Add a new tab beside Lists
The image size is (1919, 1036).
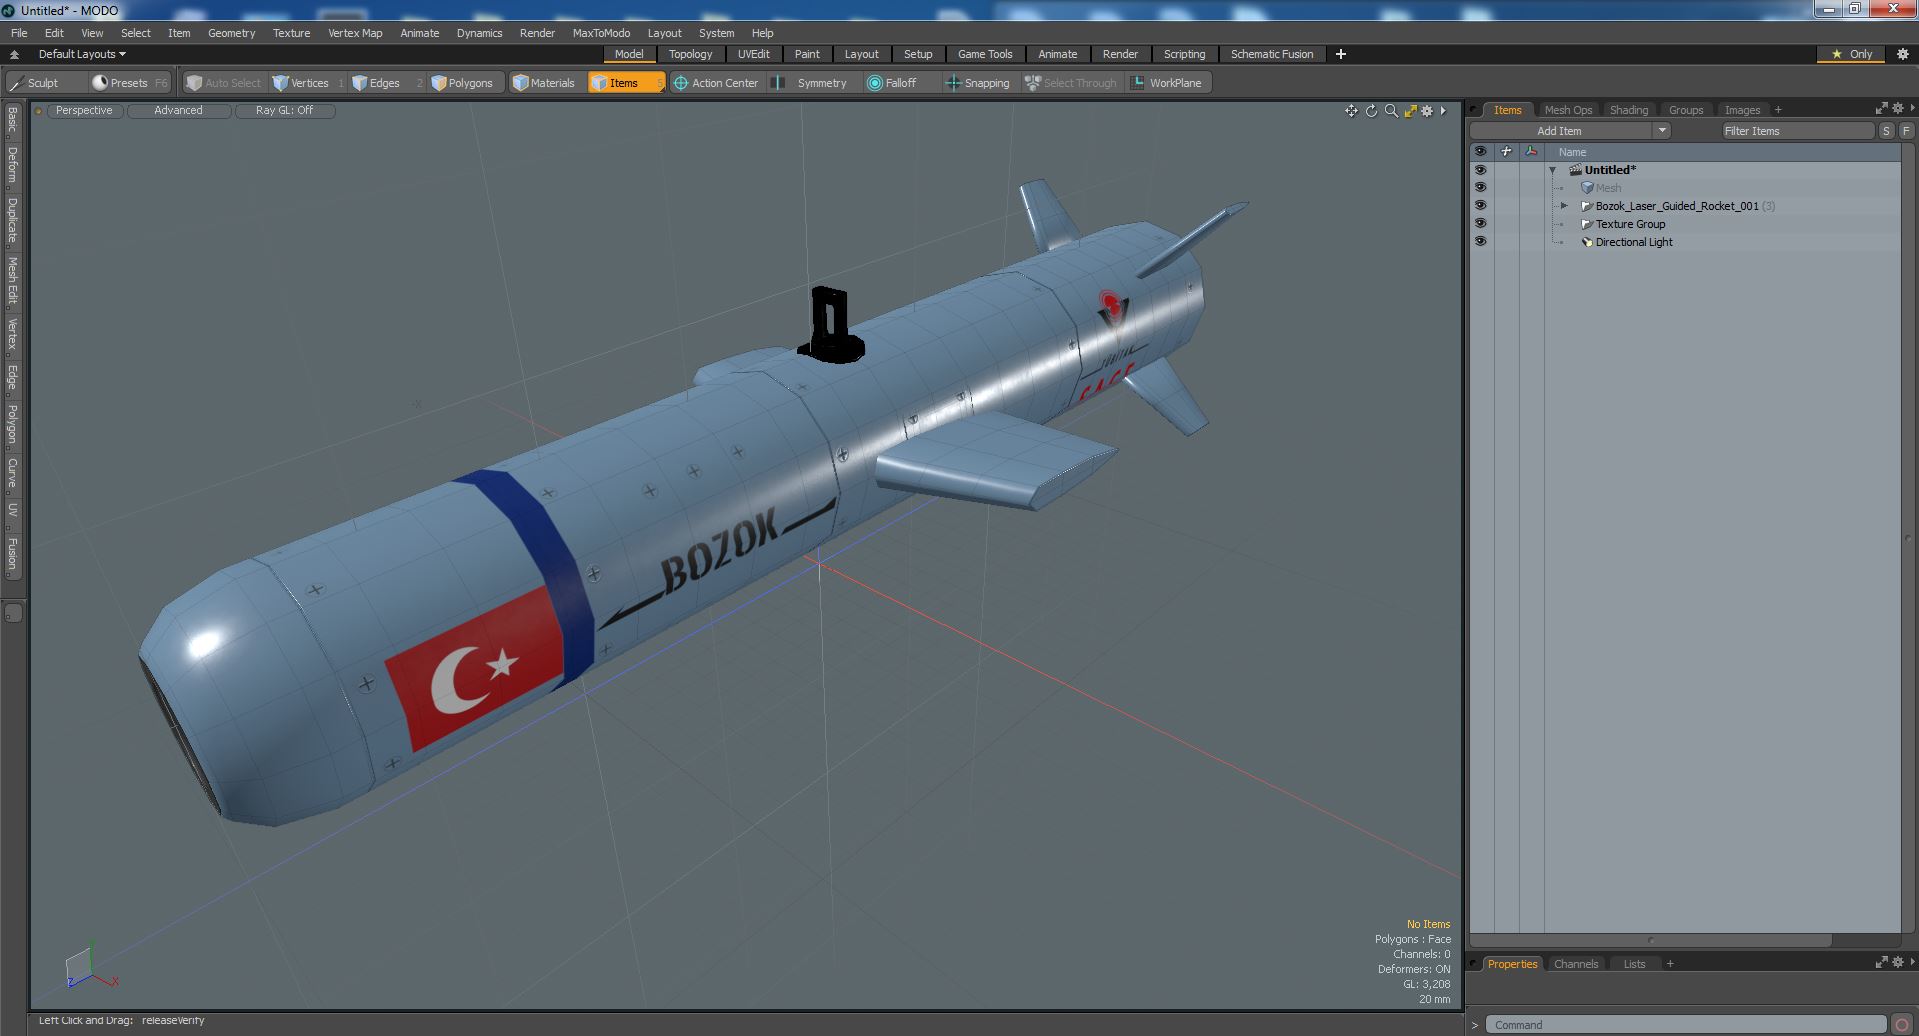click(1669, 964)
